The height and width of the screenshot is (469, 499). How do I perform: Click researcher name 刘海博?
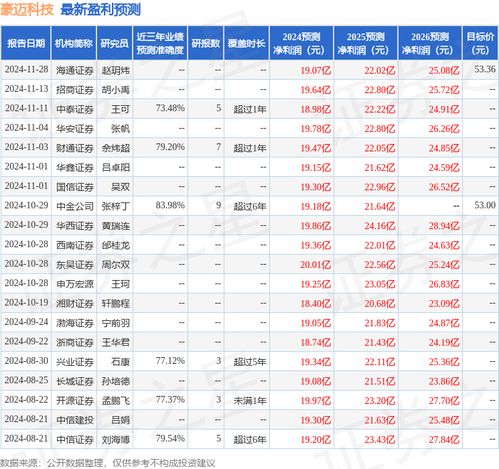tap(115, 439)
